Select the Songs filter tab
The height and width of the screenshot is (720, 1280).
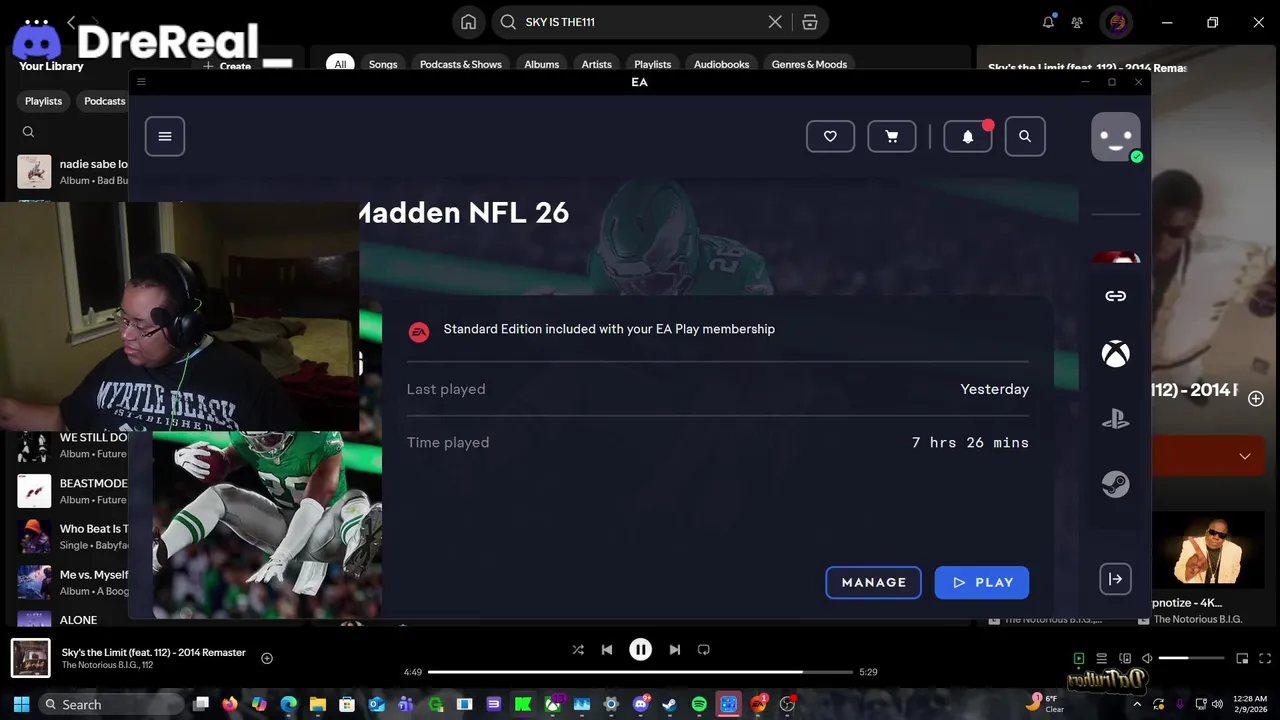(383, 64)
